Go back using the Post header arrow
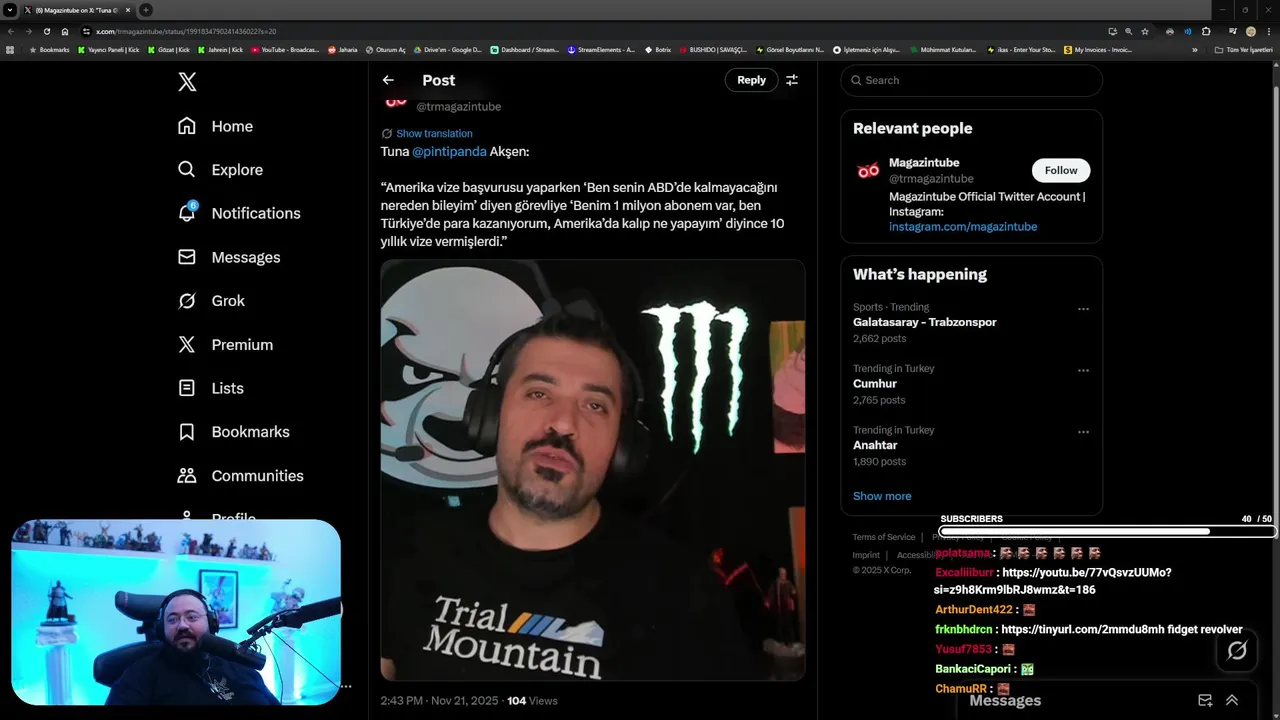This screenshot has height=720, width=1280. pyautogui.click(x=388, y=80)
